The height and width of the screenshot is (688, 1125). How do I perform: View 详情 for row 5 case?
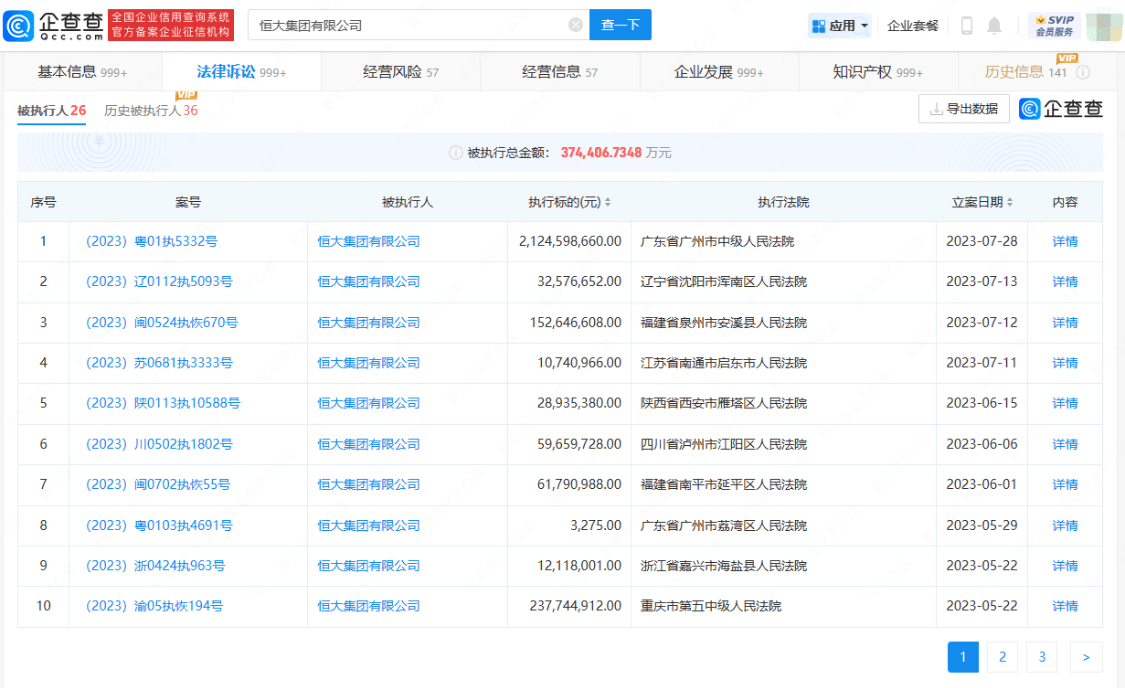[1065, 403]
